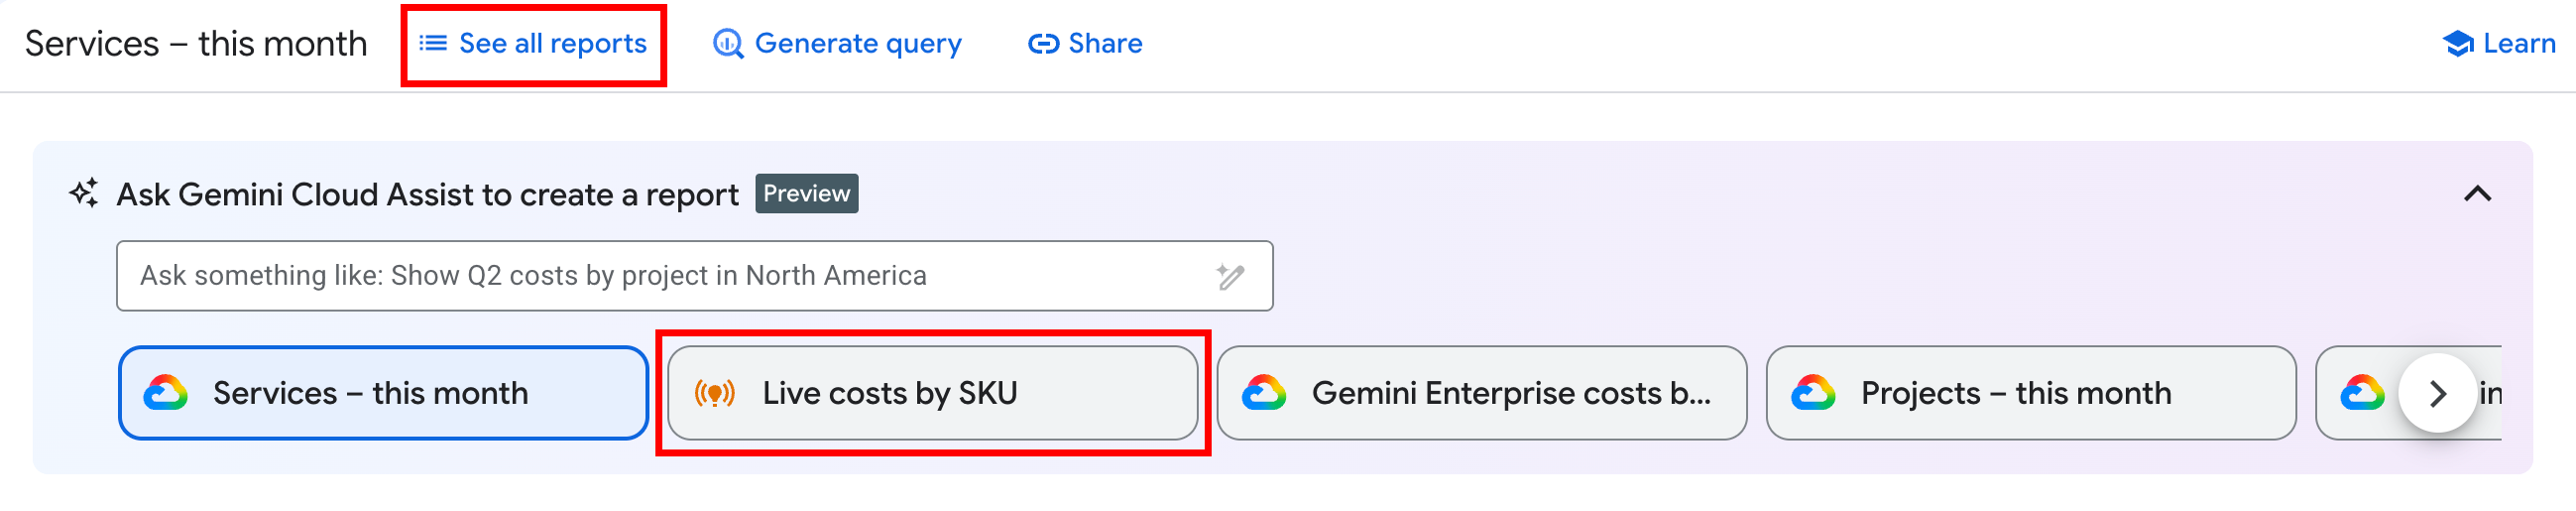Click the magic pencil icon in prompt box
2576x511 pixels.
coord(1229,276)
